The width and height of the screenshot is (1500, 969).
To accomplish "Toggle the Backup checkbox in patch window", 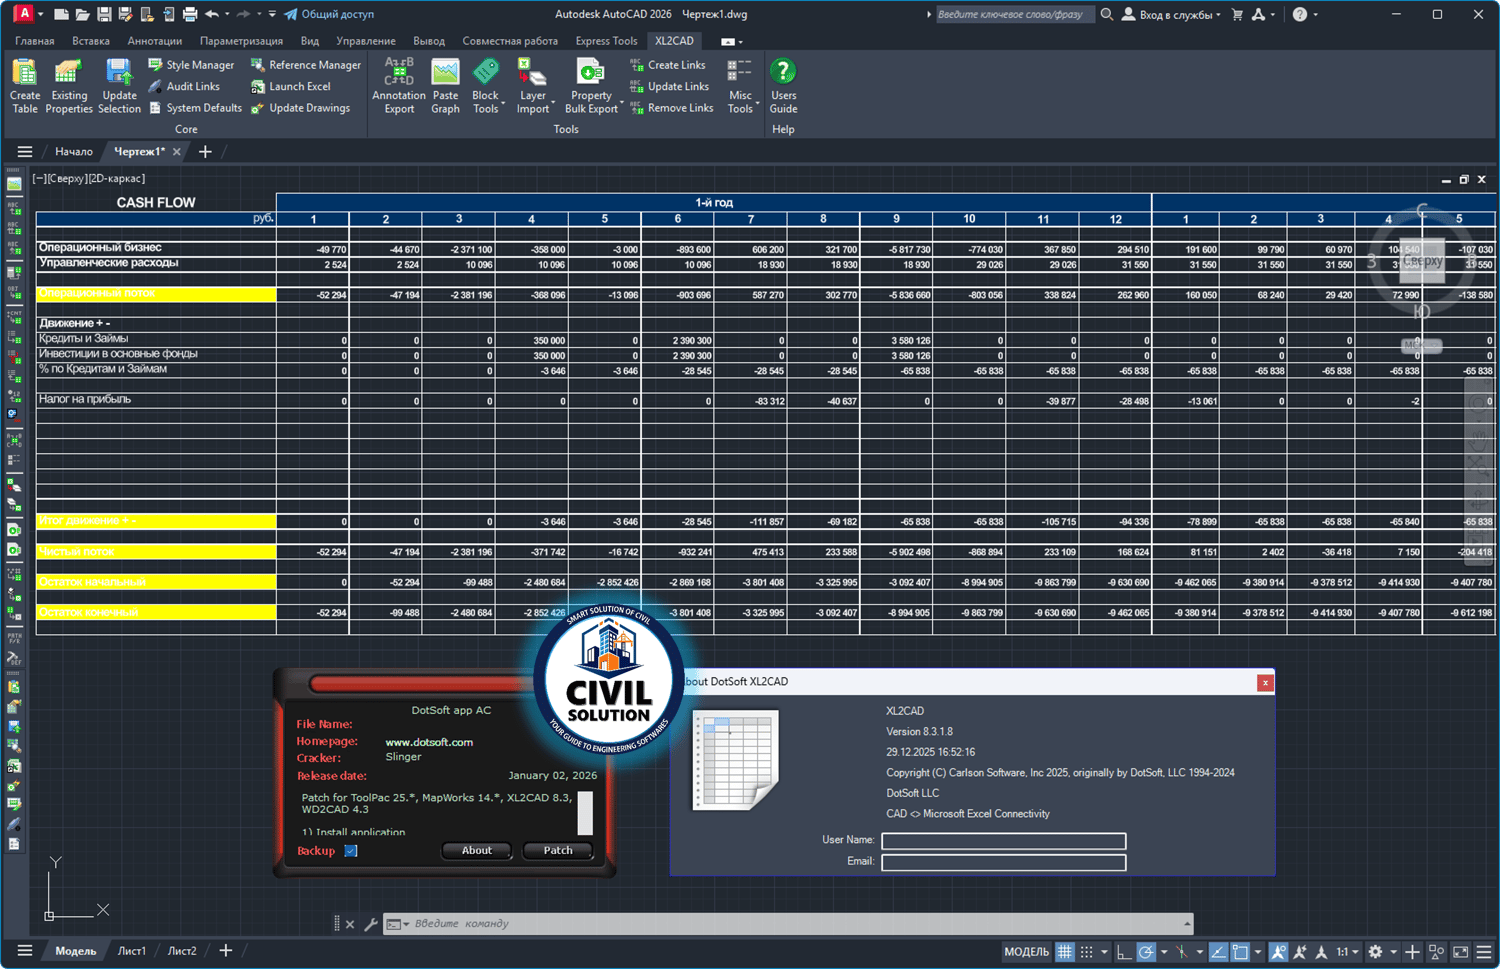I will tap(351, 851).
